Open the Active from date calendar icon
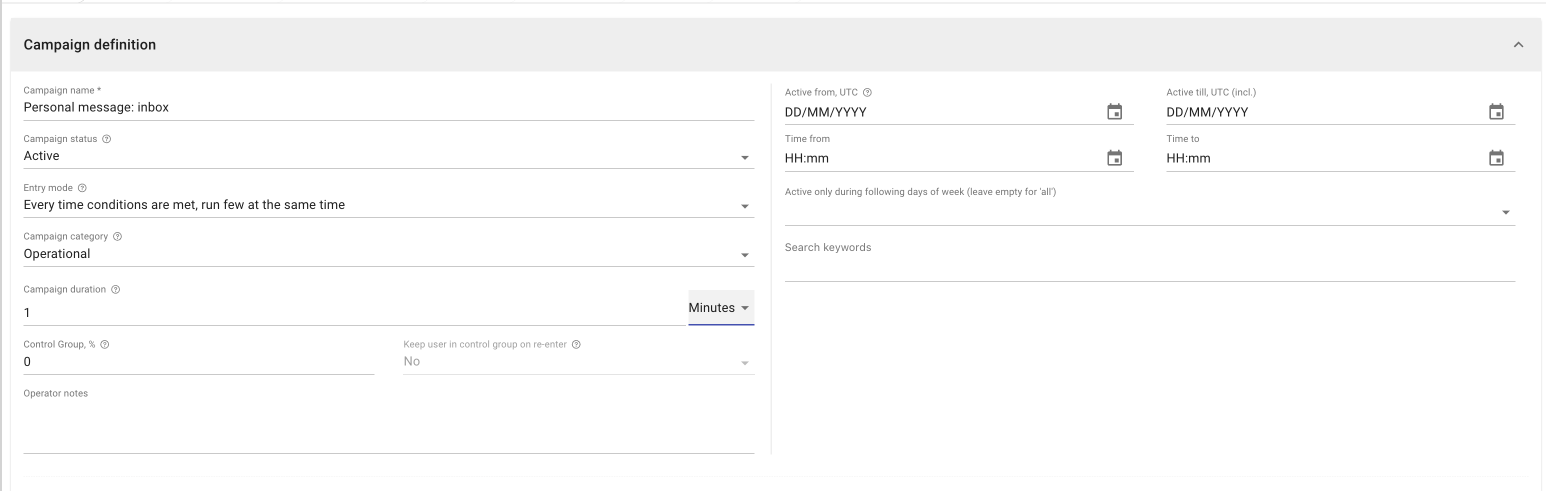This screenshot has height=491, width=1546. pos(1114,112)
